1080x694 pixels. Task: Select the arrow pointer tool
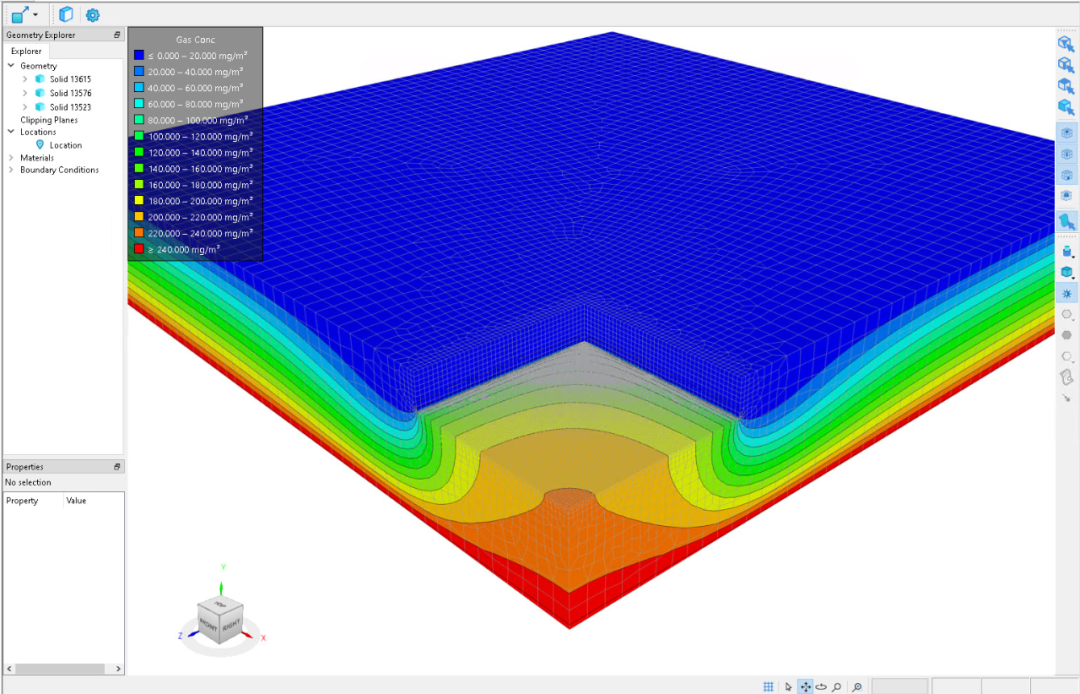(788, 686)
